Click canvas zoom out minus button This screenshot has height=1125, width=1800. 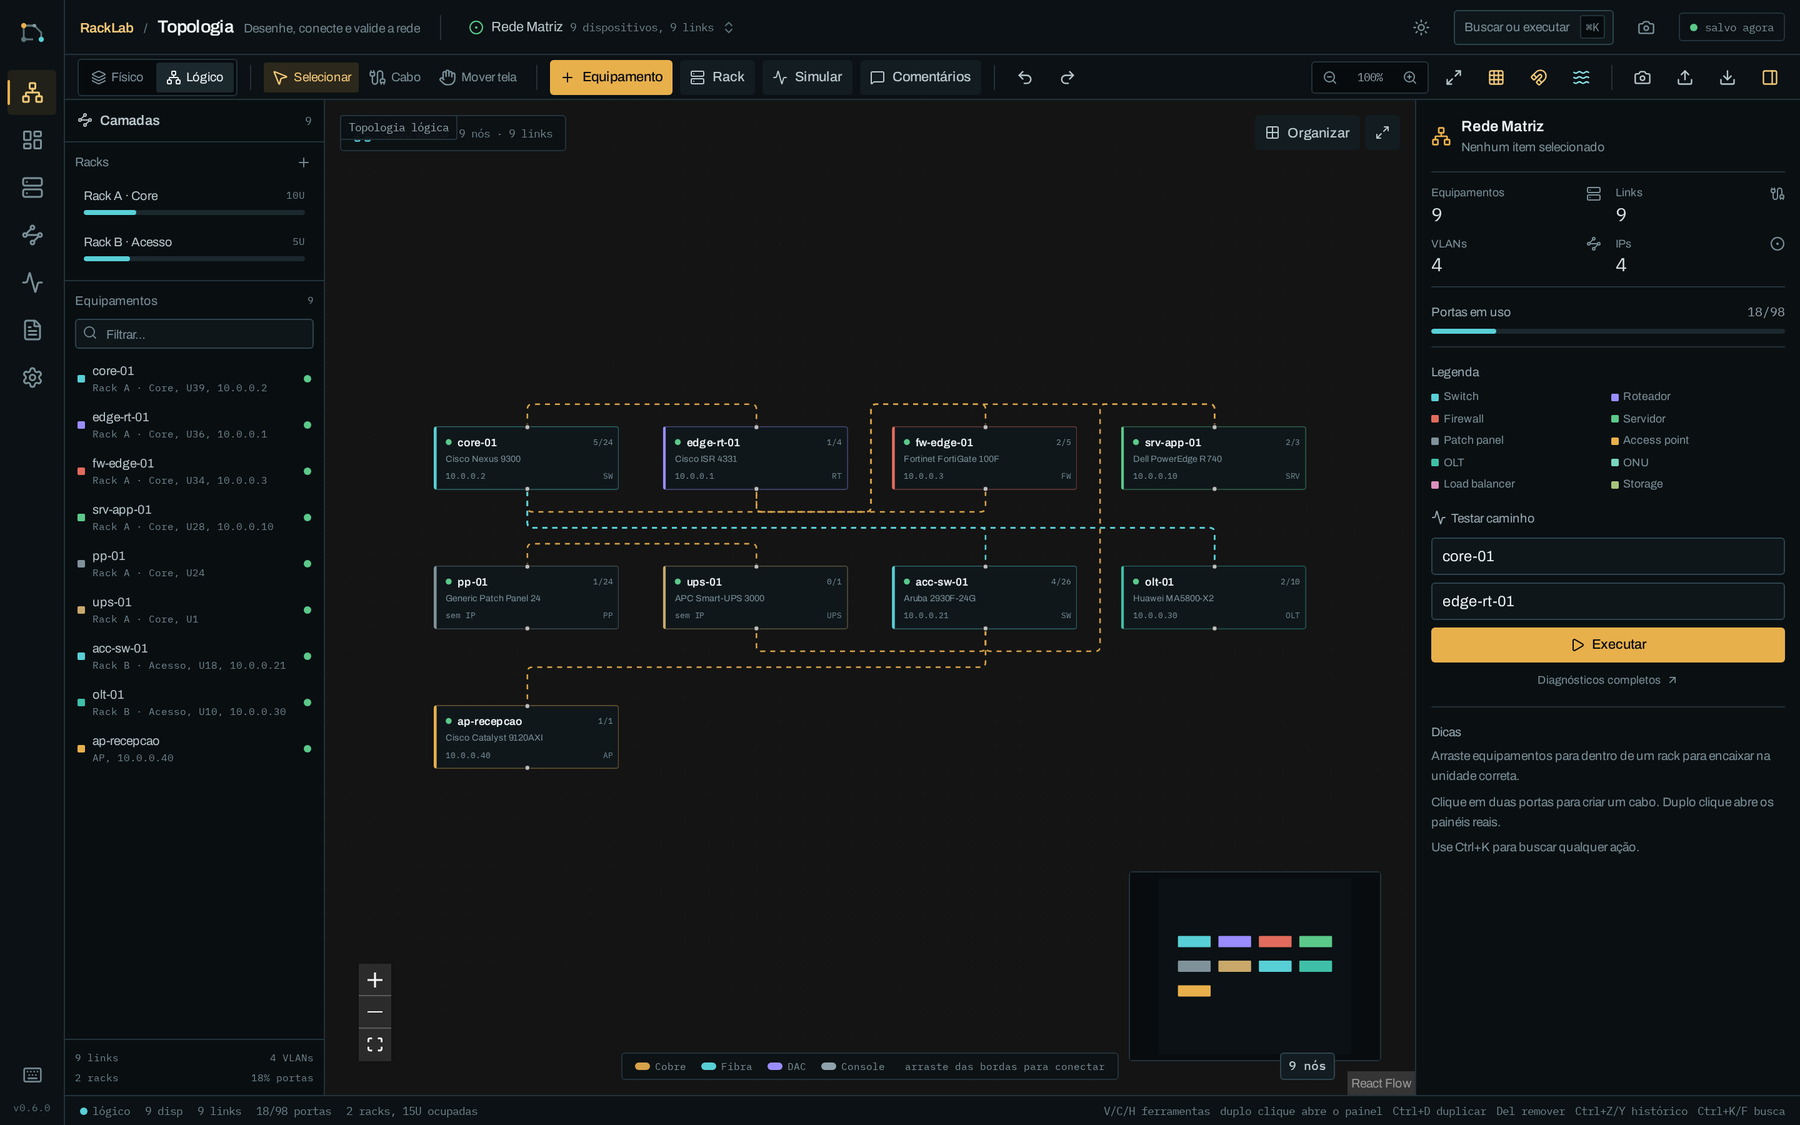(375, 1012)
